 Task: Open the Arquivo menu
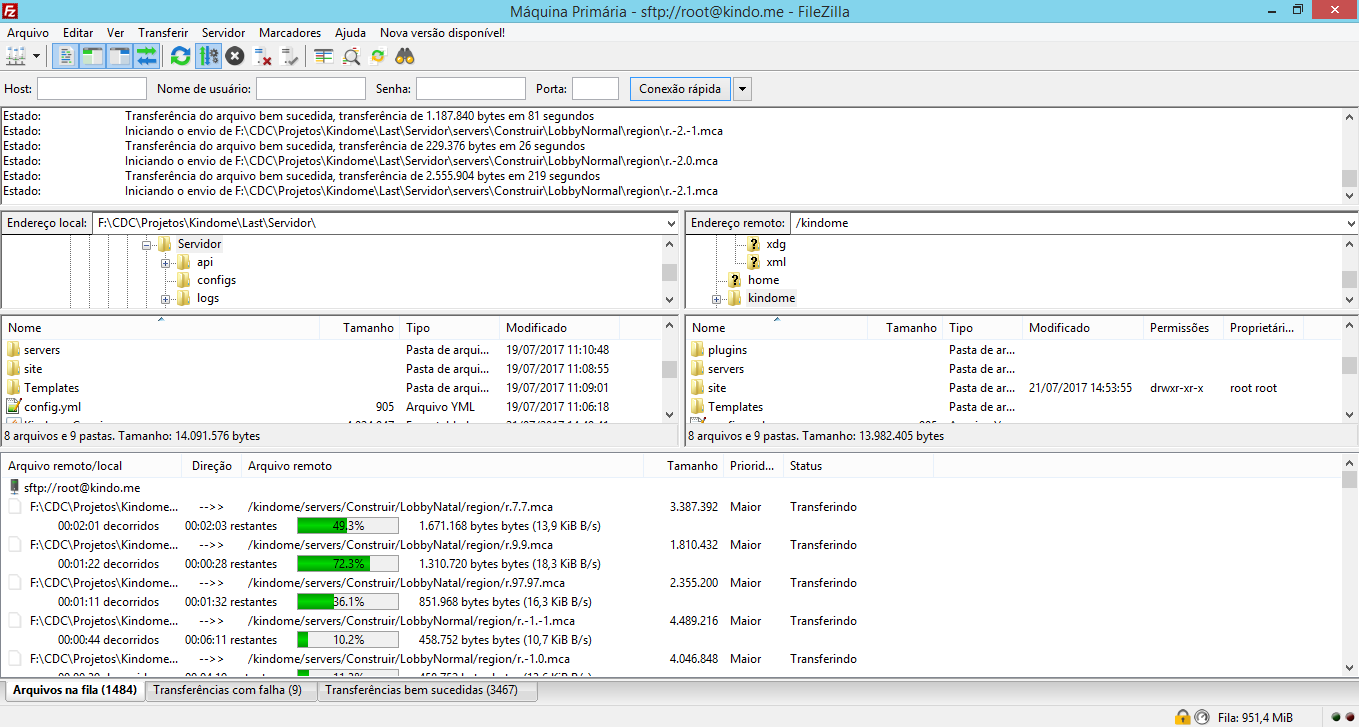(x=28, y=33)
